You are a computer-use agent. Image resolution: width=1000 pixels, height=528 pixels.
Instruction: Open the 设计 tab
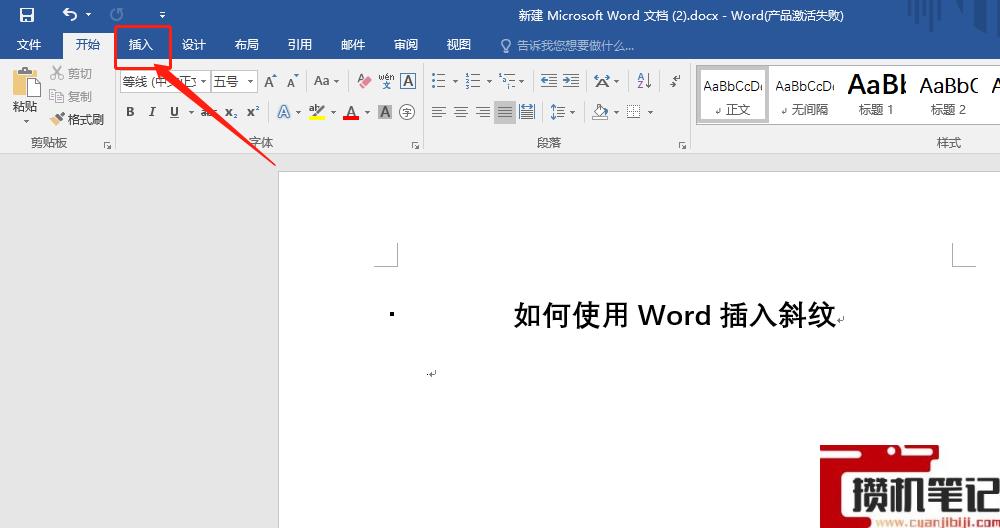pyautogui.click(x=194, y=45)
